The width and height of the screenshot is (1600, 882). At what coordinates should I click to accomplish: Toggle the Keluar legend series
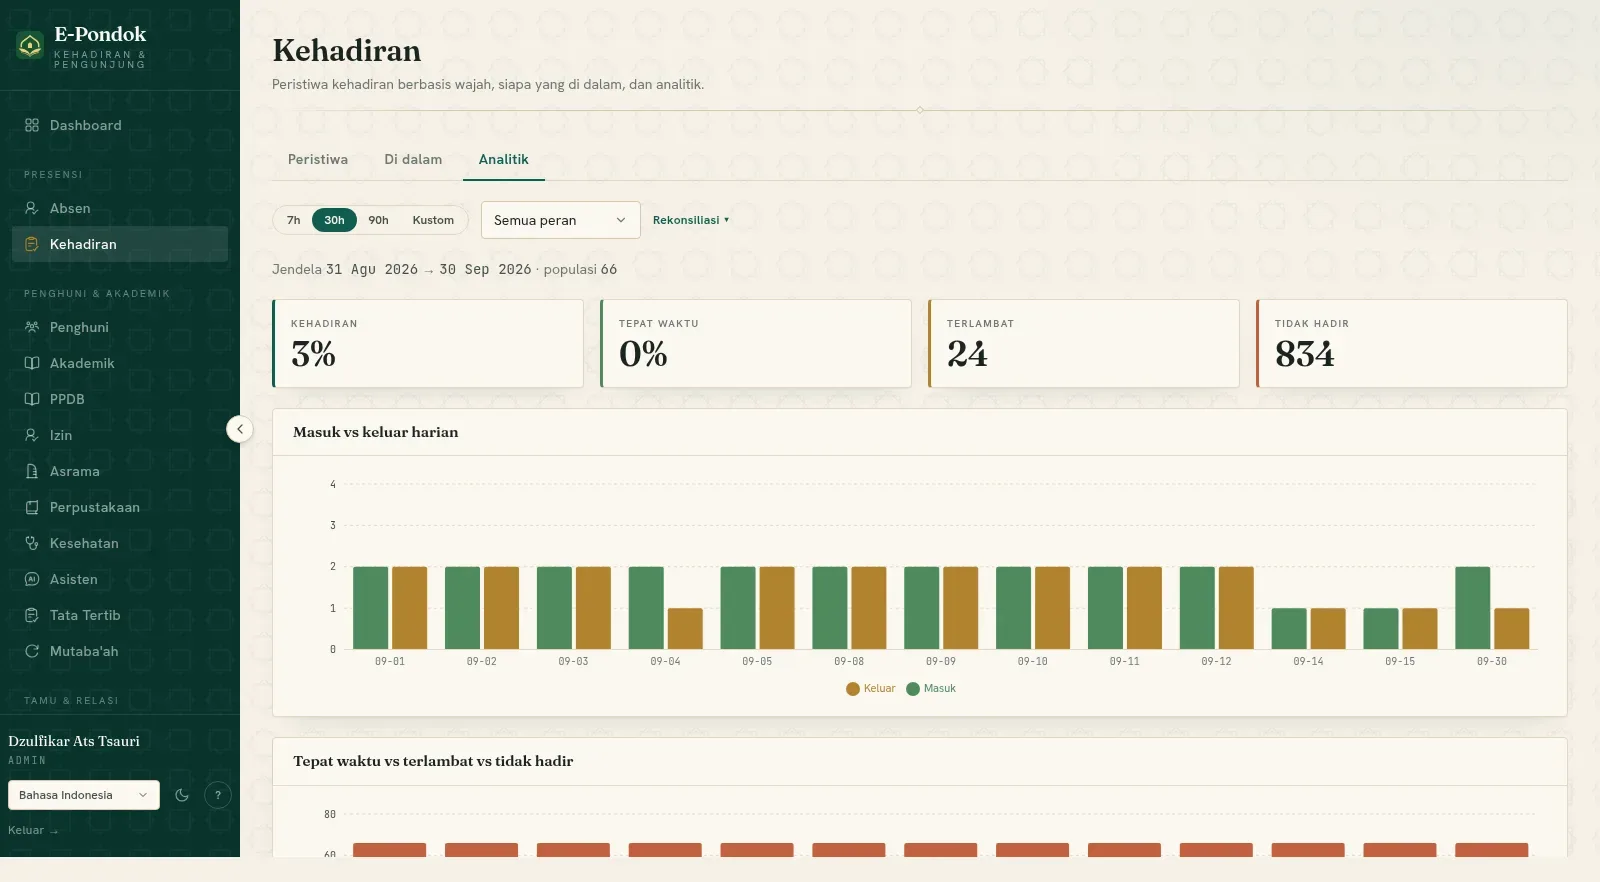(x=871, y=688)
